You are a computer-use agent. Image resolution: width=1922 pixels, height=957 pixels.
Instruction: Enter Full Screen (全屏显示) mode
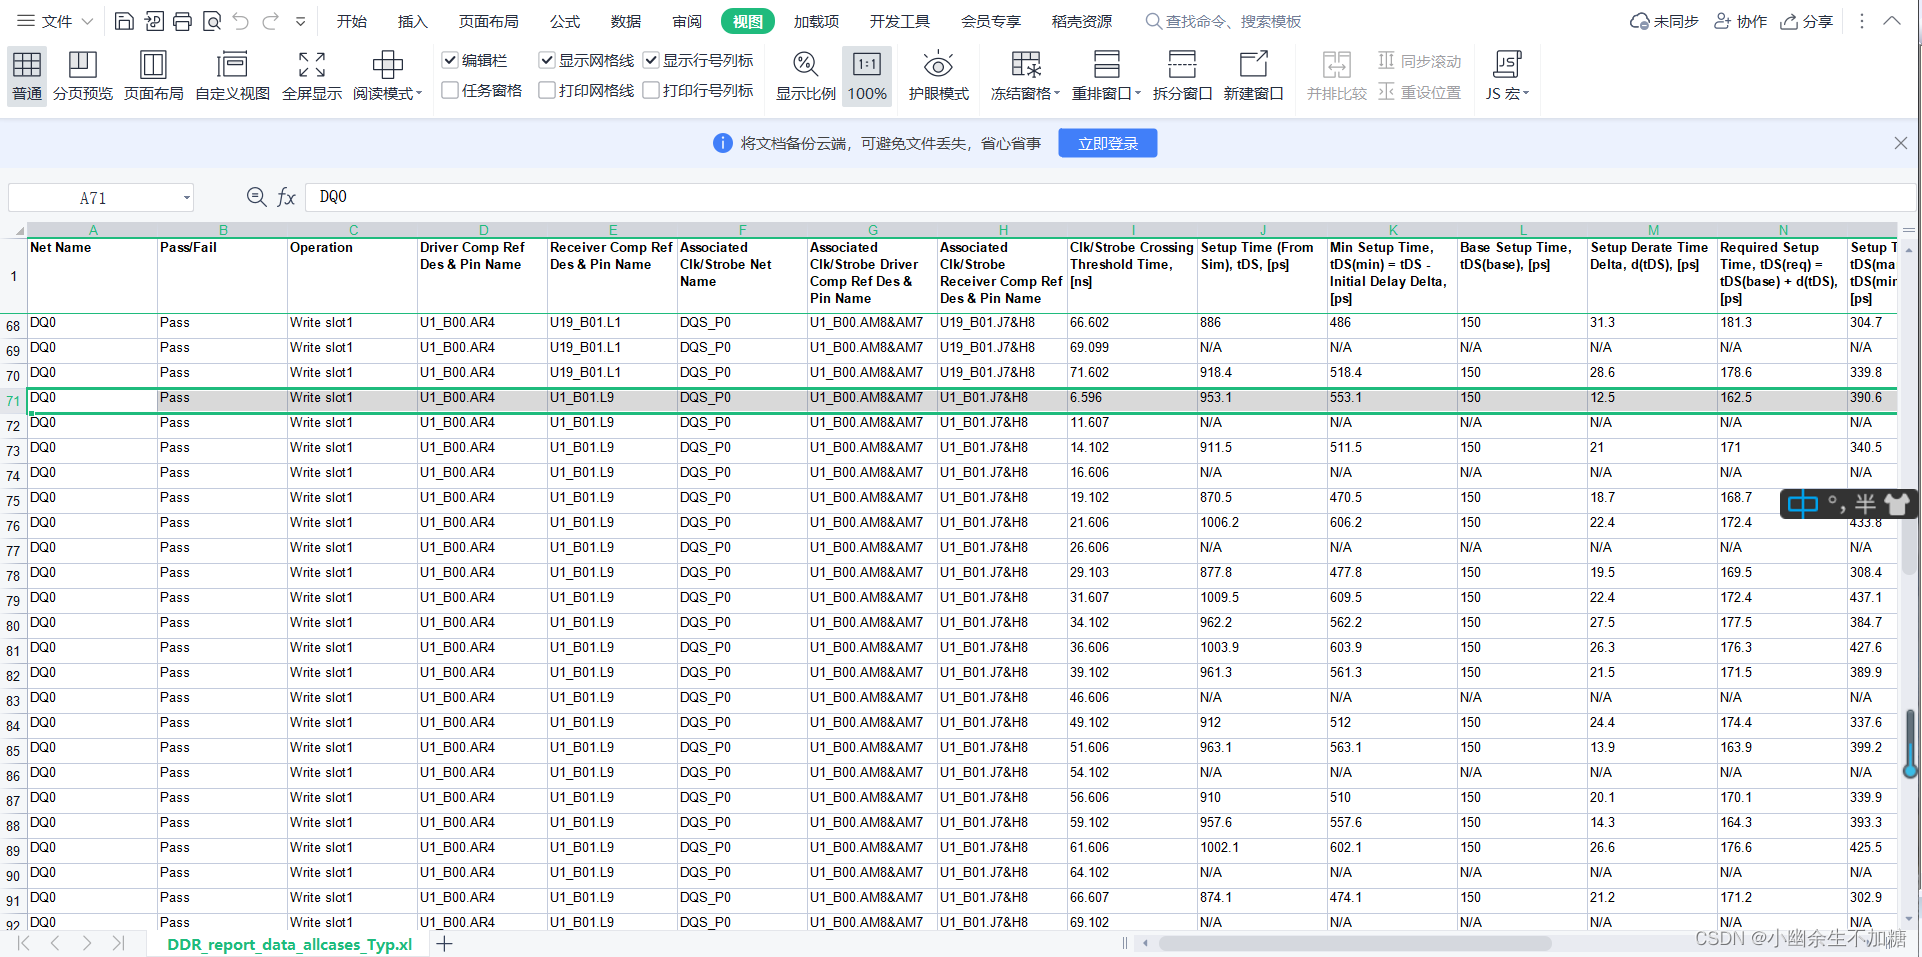pyautogui.click(x=312, y=76)
